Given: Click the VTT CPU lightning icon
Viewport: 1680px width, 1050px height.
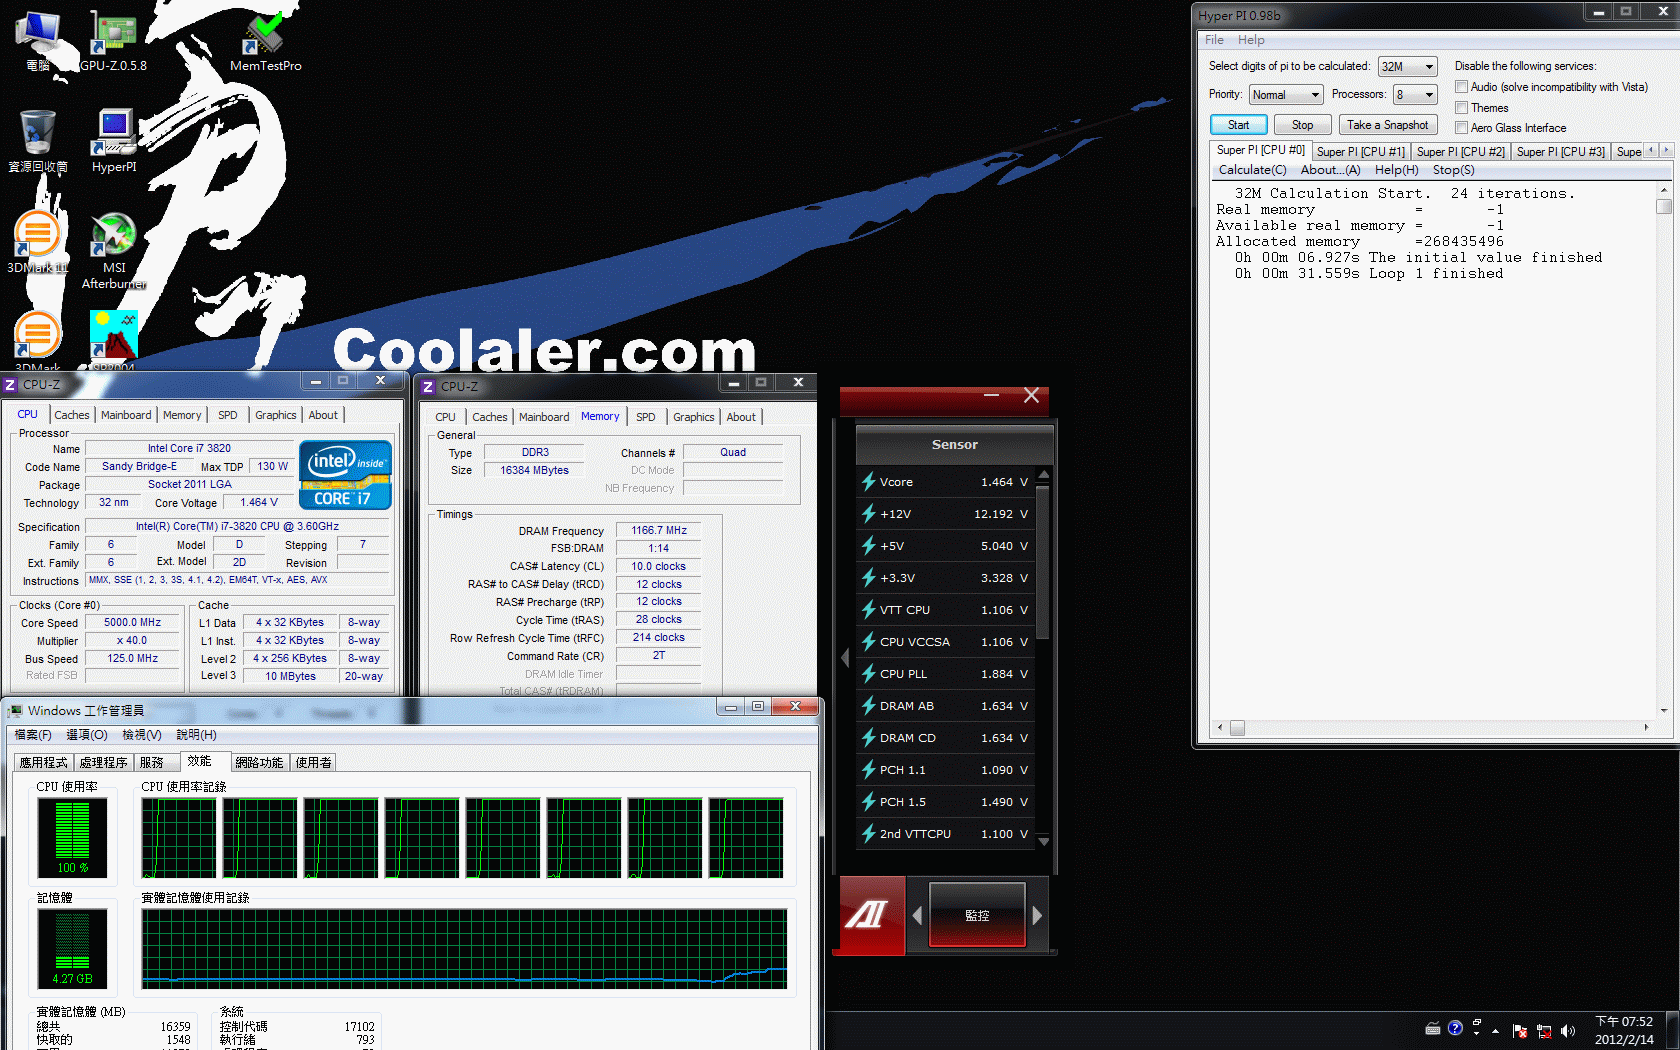Looking at the screenshot, I should 869,610.
